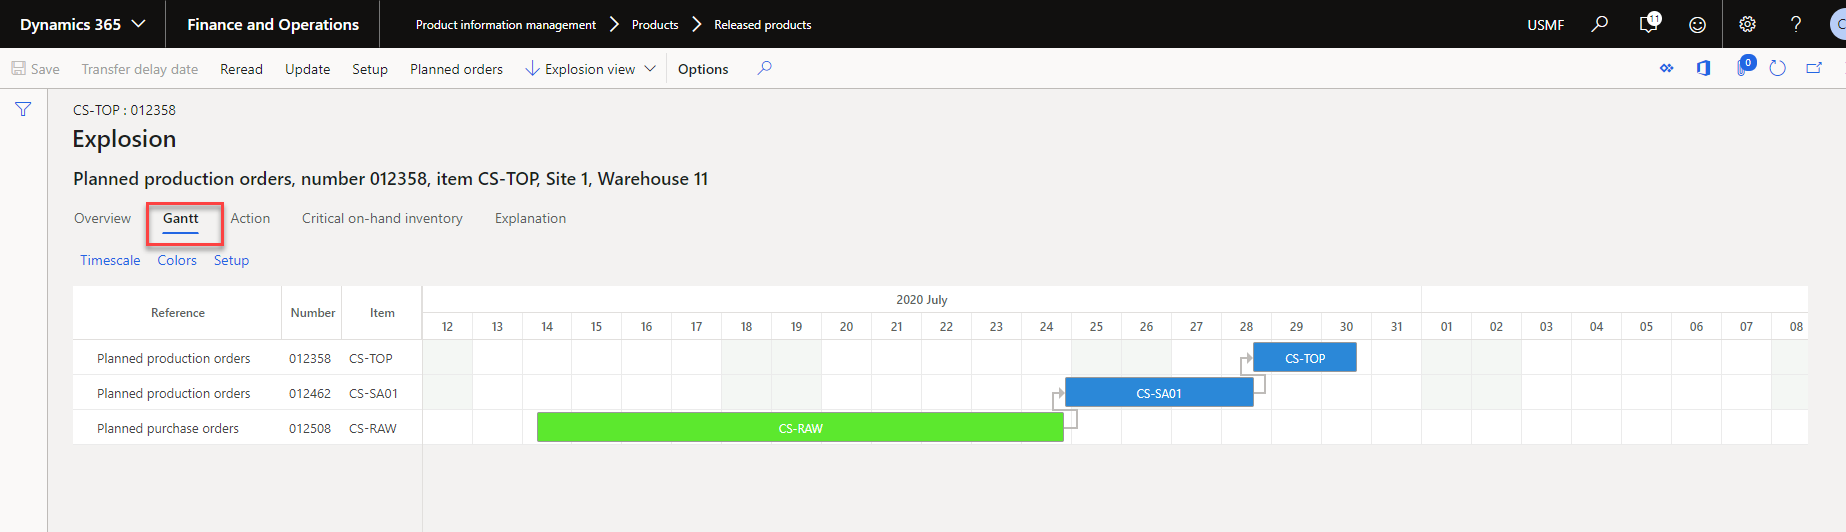Click the help question mark icon
This screenshot has width=1846, height=532.
coord(1796,24)
